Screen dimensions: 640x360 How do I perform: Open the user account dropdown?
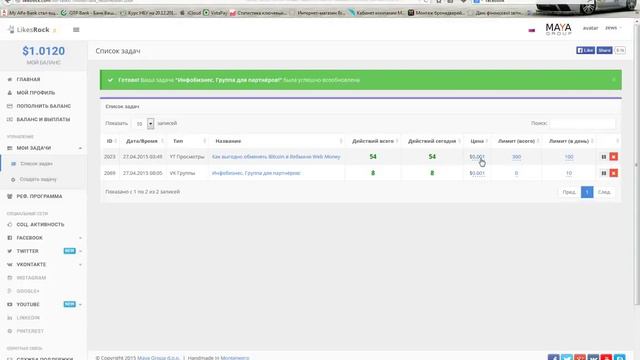pos(613,28)
